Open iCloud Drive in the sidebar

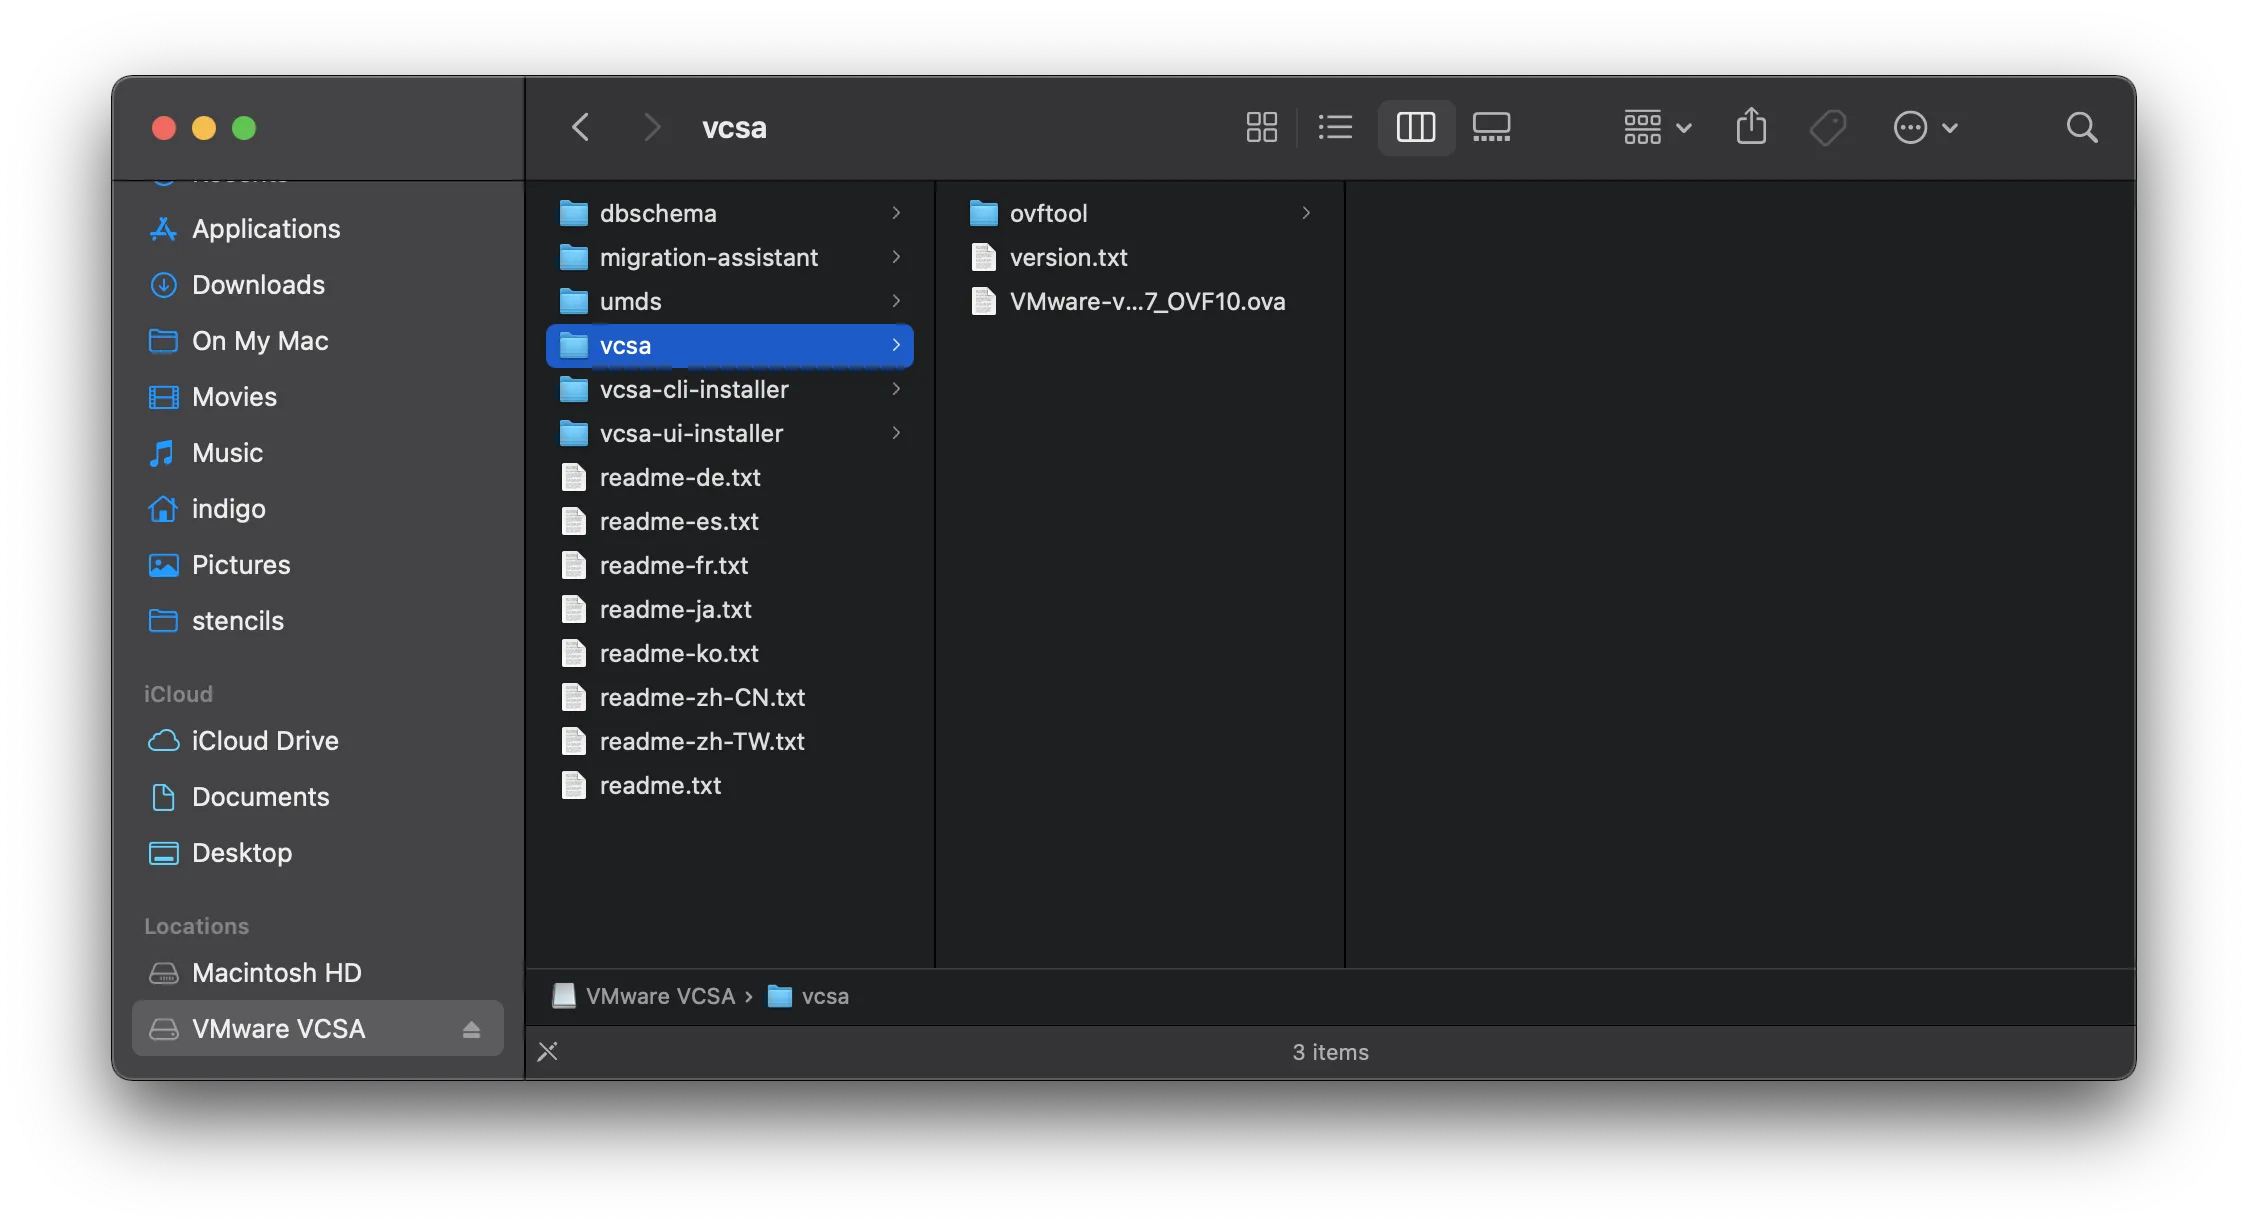(x=264, y=741)
